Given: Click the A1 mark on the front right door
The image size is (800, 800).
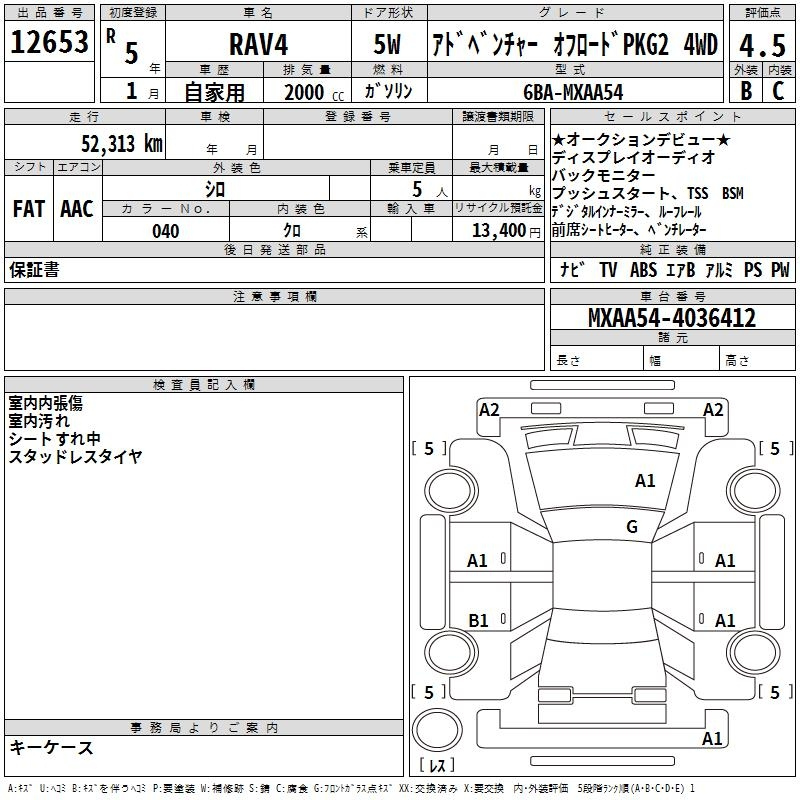Looking at the screenshot, I should 724,561.
